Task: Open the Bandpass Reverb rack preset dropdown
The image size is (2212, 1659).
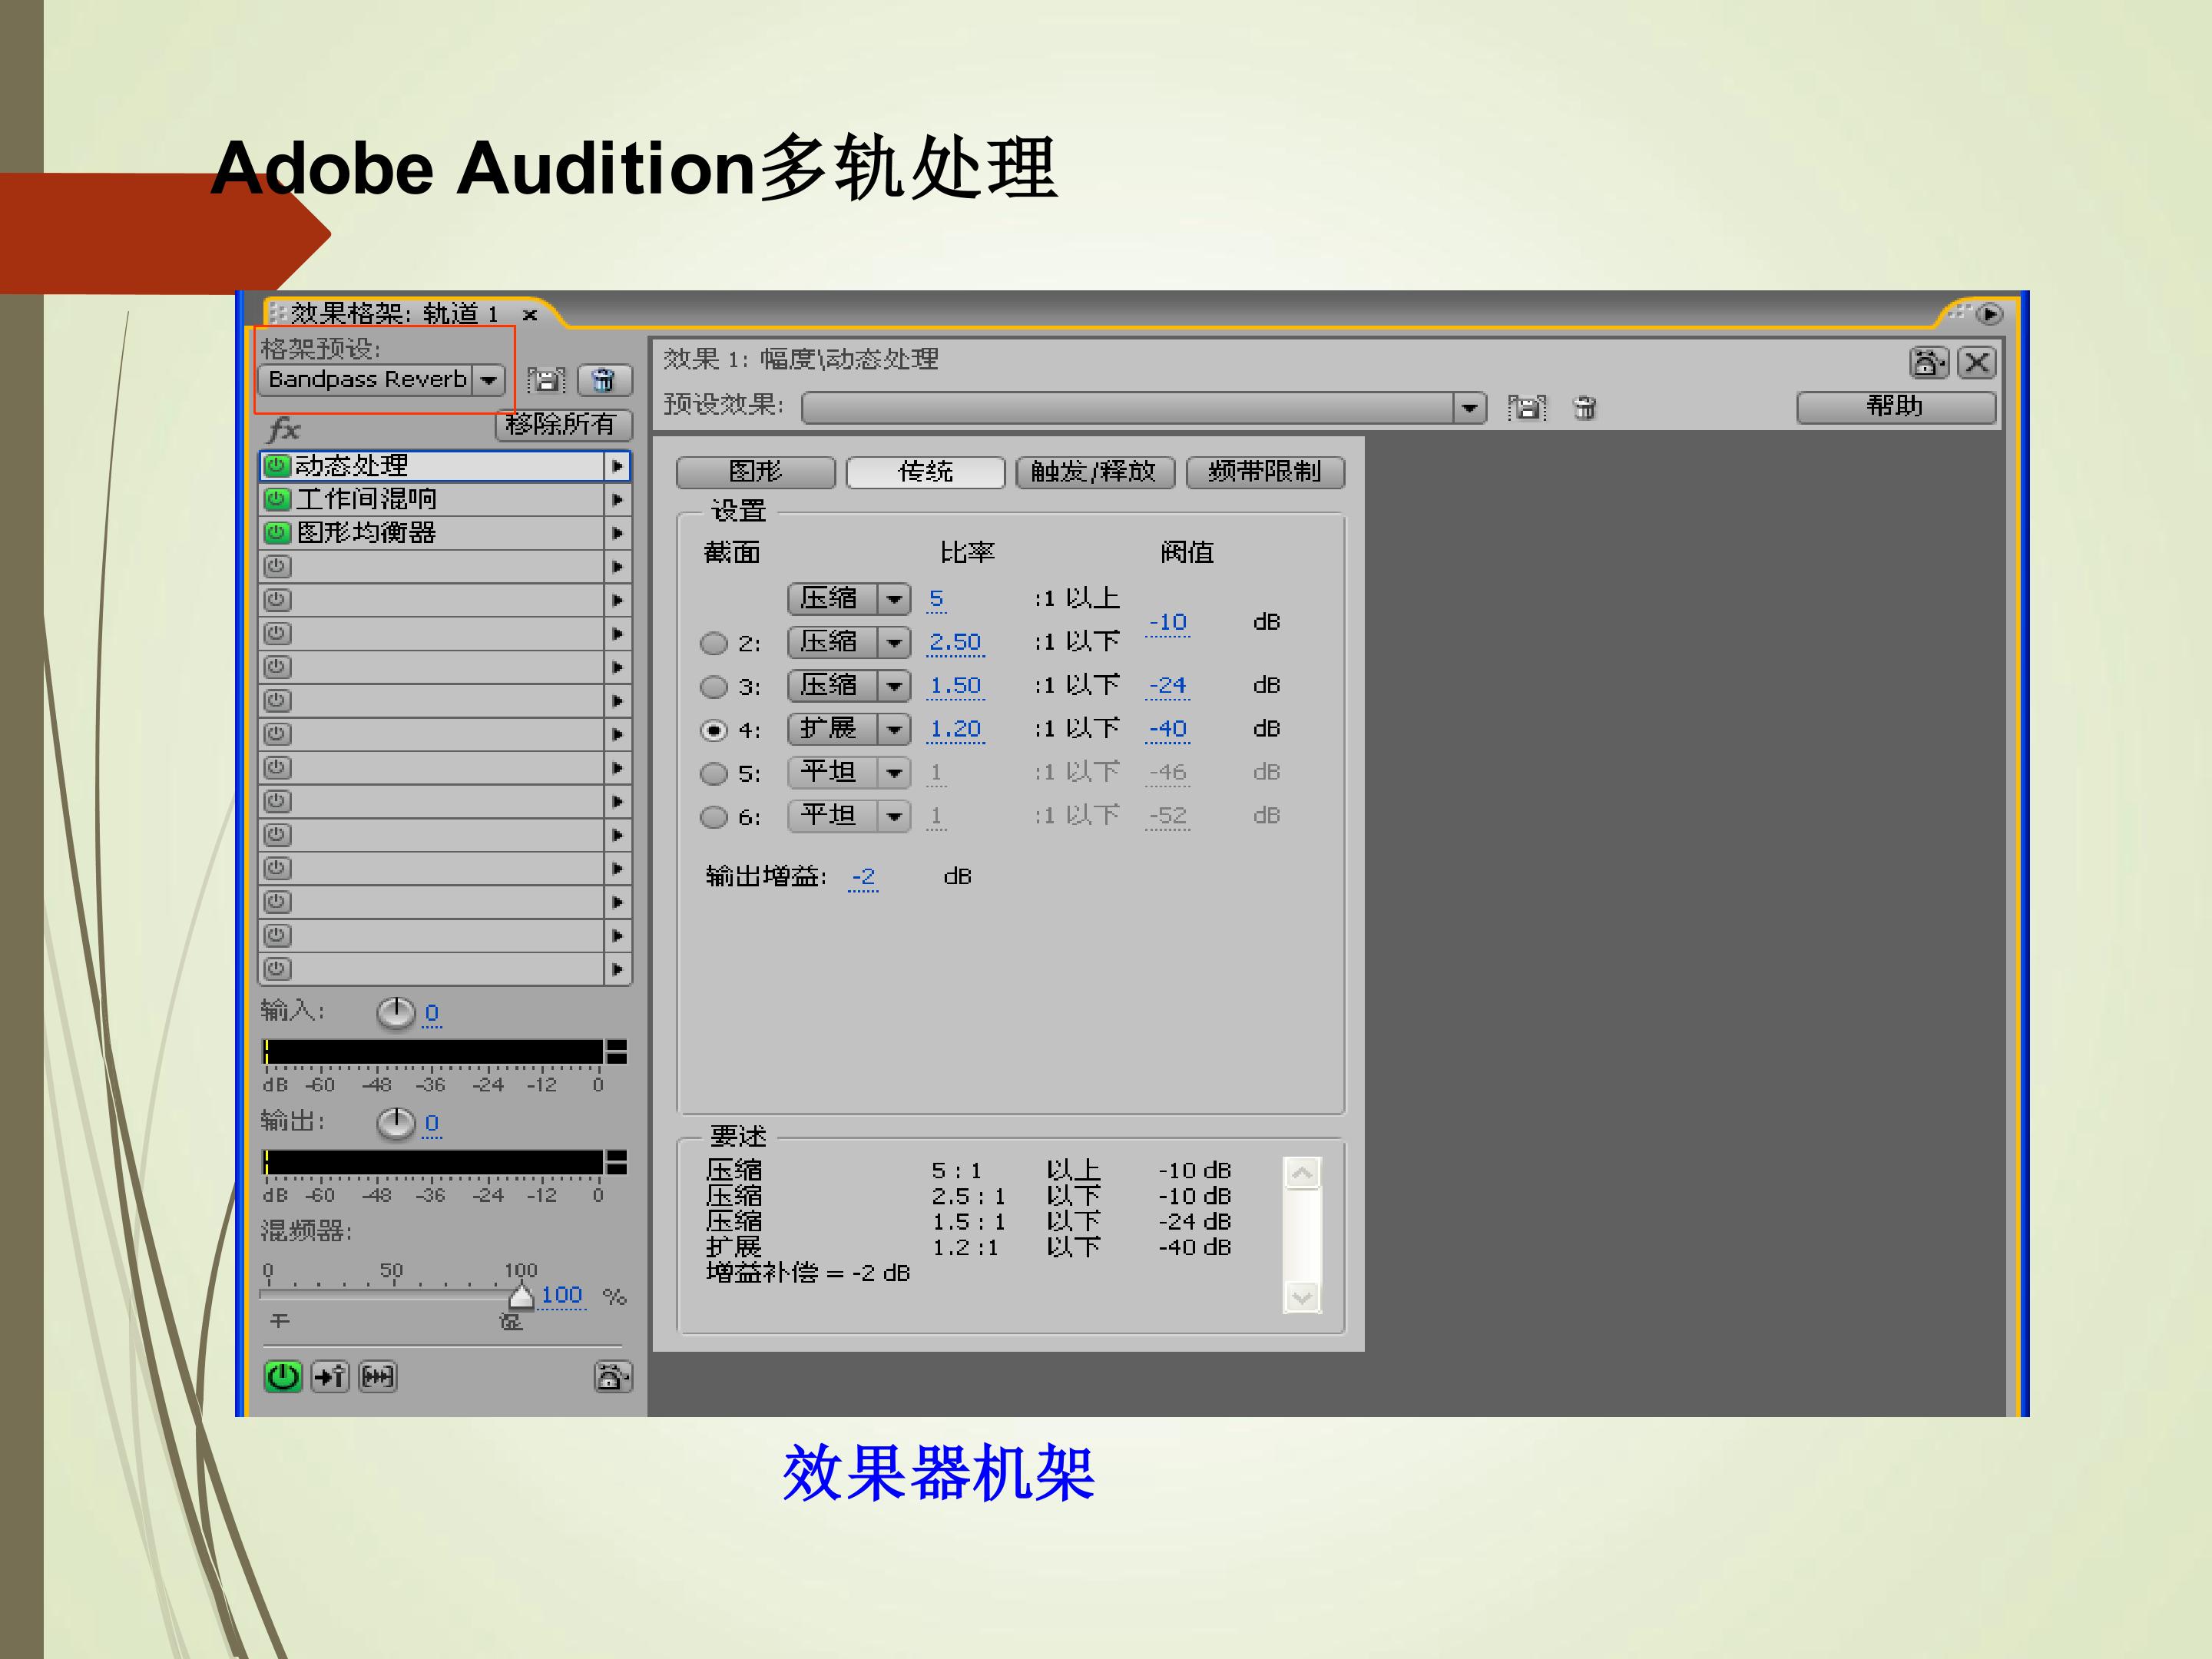Action: tap(488, 380)
